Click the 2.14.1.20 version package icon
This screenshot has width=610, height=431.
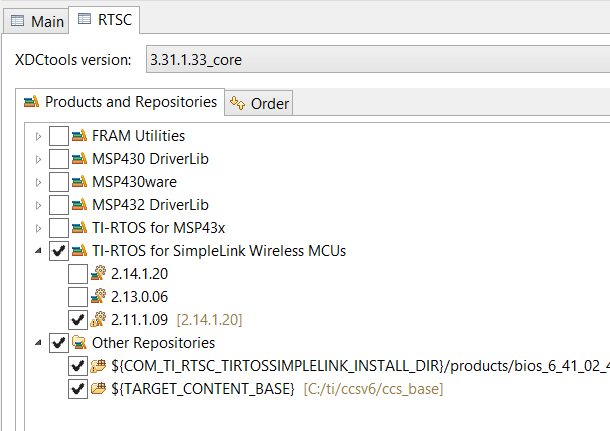[x=99, y=274]
